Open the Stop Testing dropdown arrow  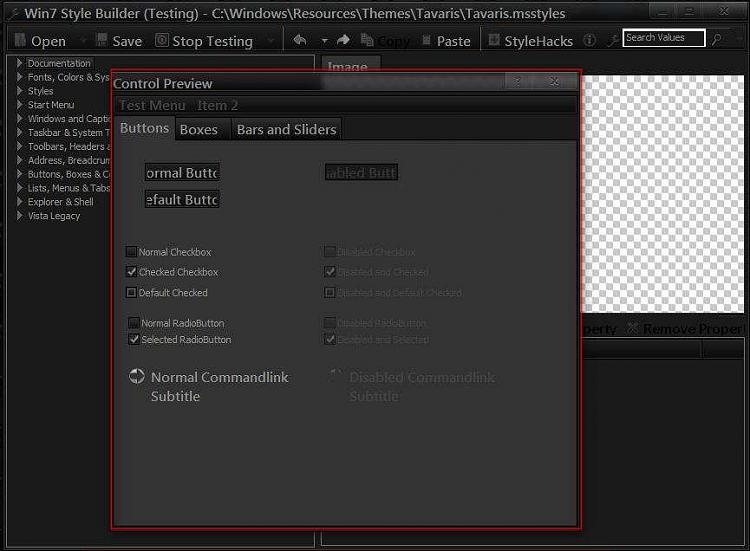[x=271, y=41]
